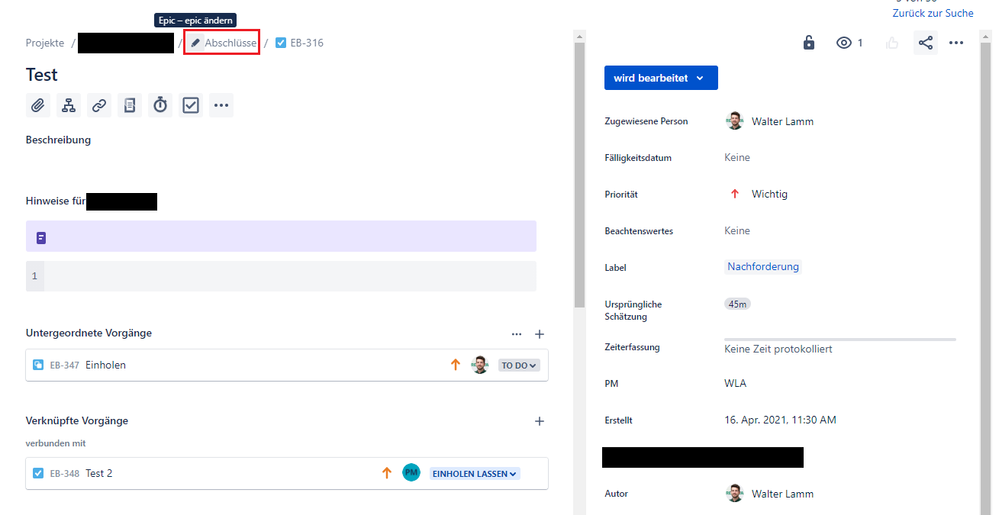Screen dimensions: 999x515
Task: Click the thumbs-up vote icon
Action: coord(892,43)
